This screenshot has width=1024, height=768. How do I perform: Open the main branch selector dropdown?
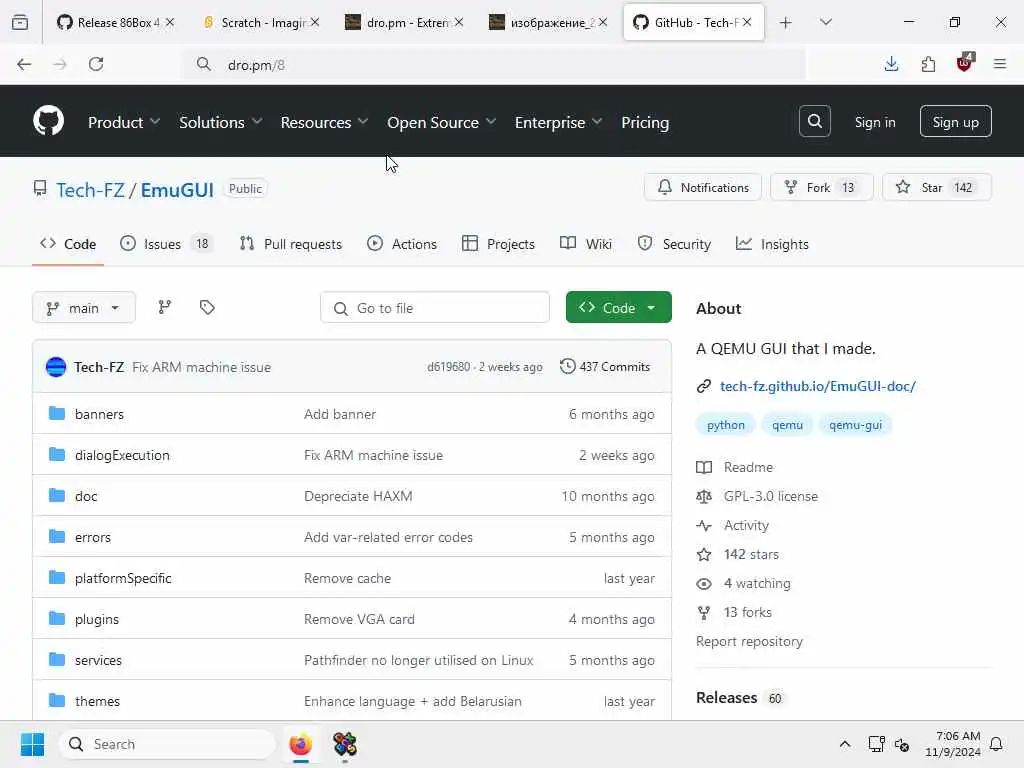[84, 308]
